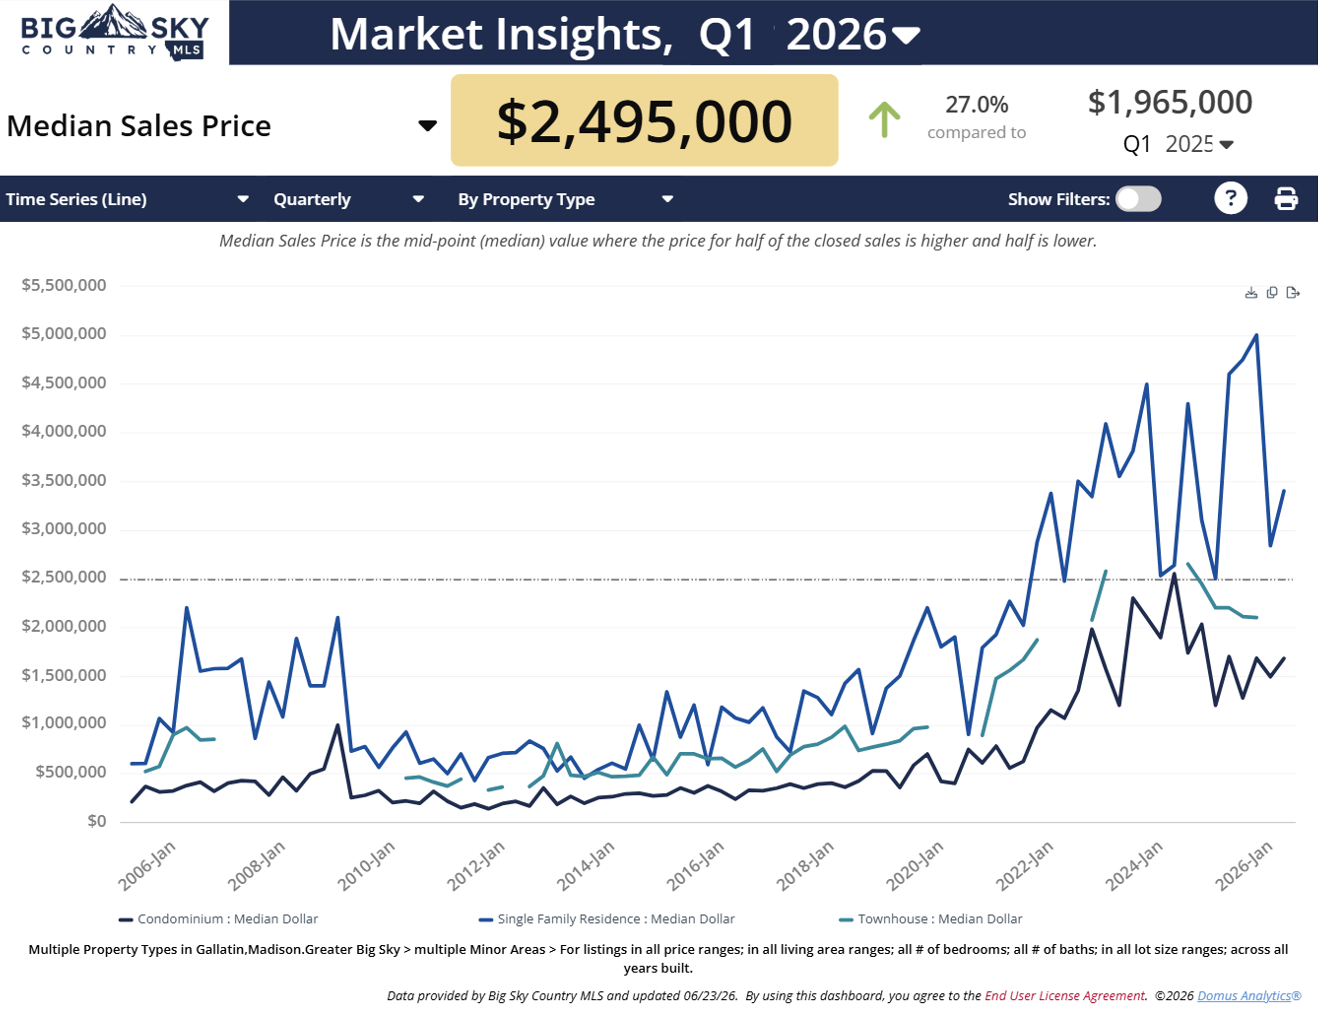
Task: Click the Market Insights, Q1 title text
Action: point(542,35)
